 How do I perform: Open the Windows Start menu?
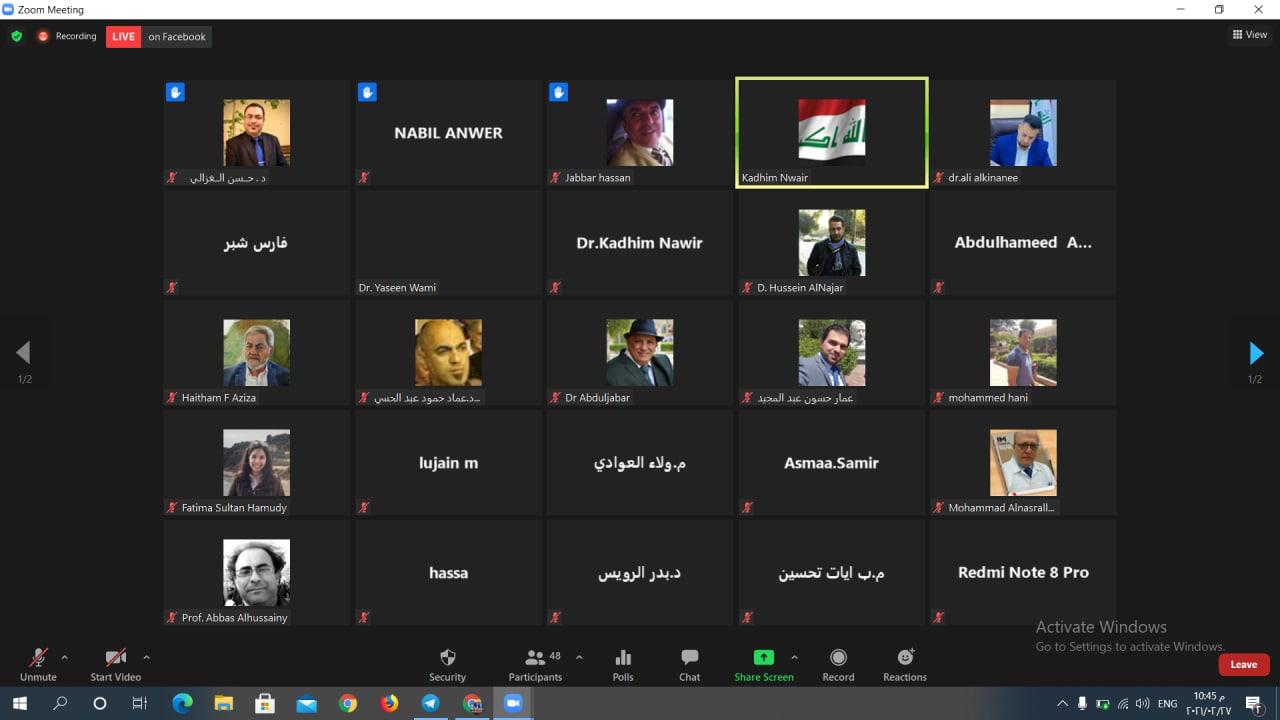[19, 703]
